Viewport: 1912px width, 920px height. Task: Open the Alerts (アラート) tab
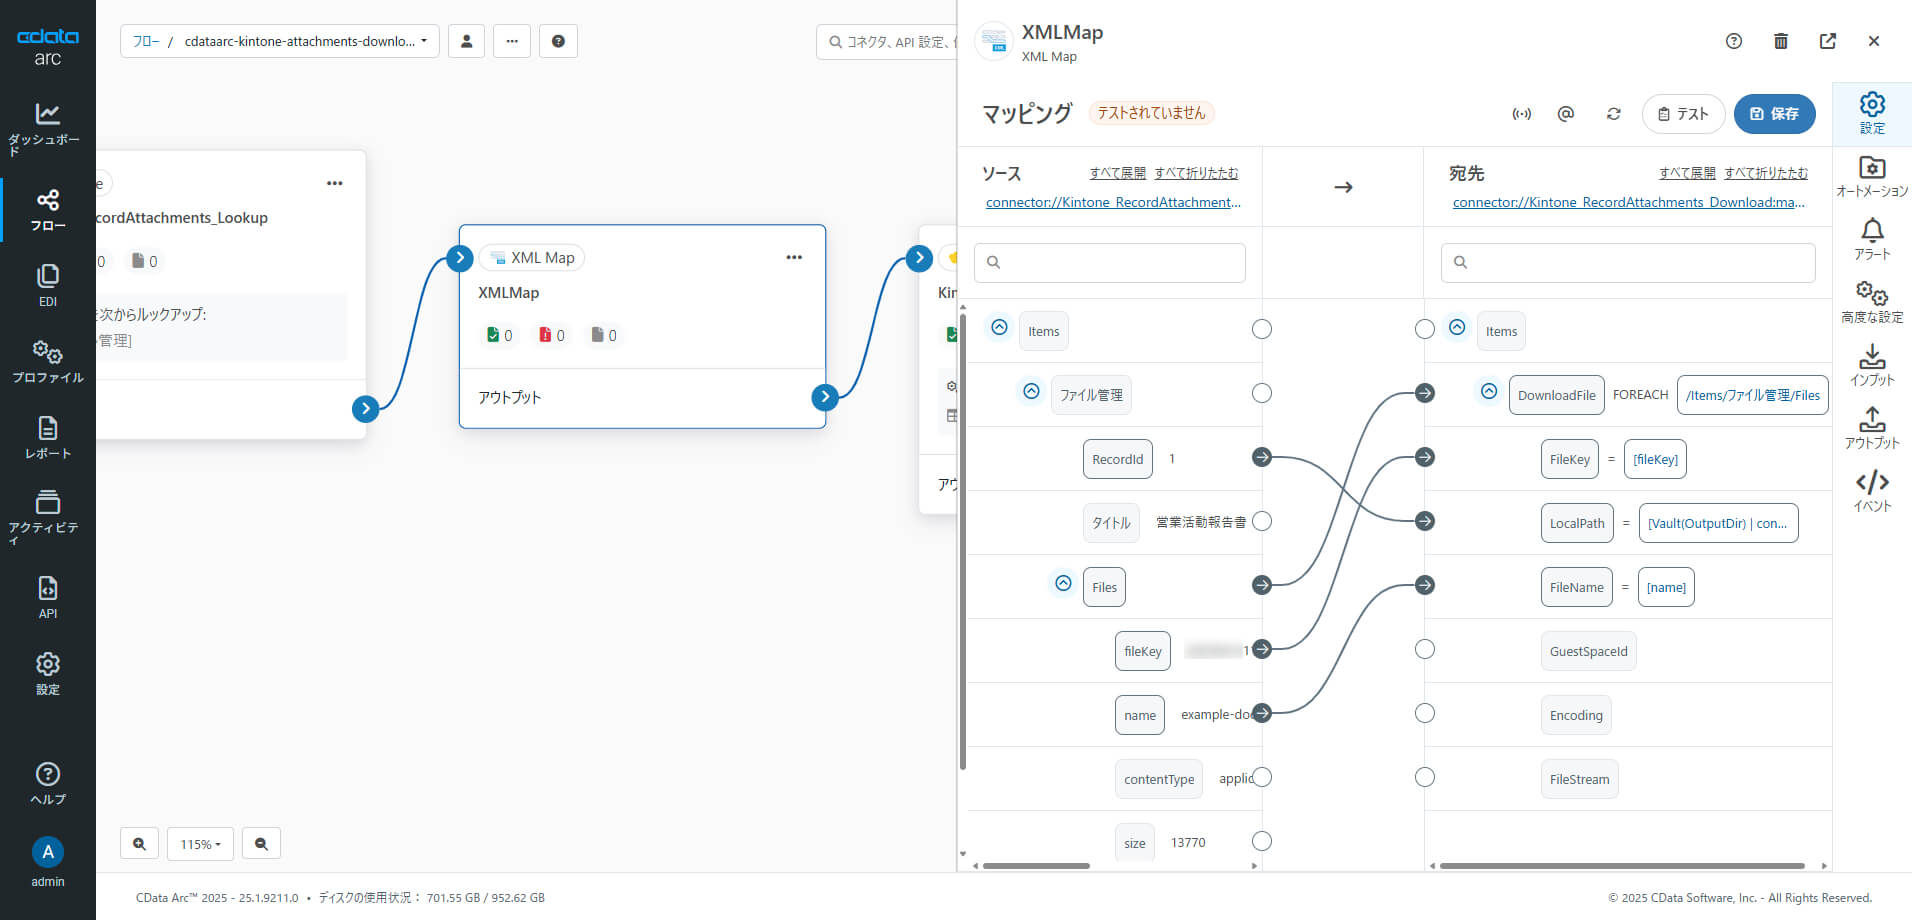click(x=1872, y=240)
